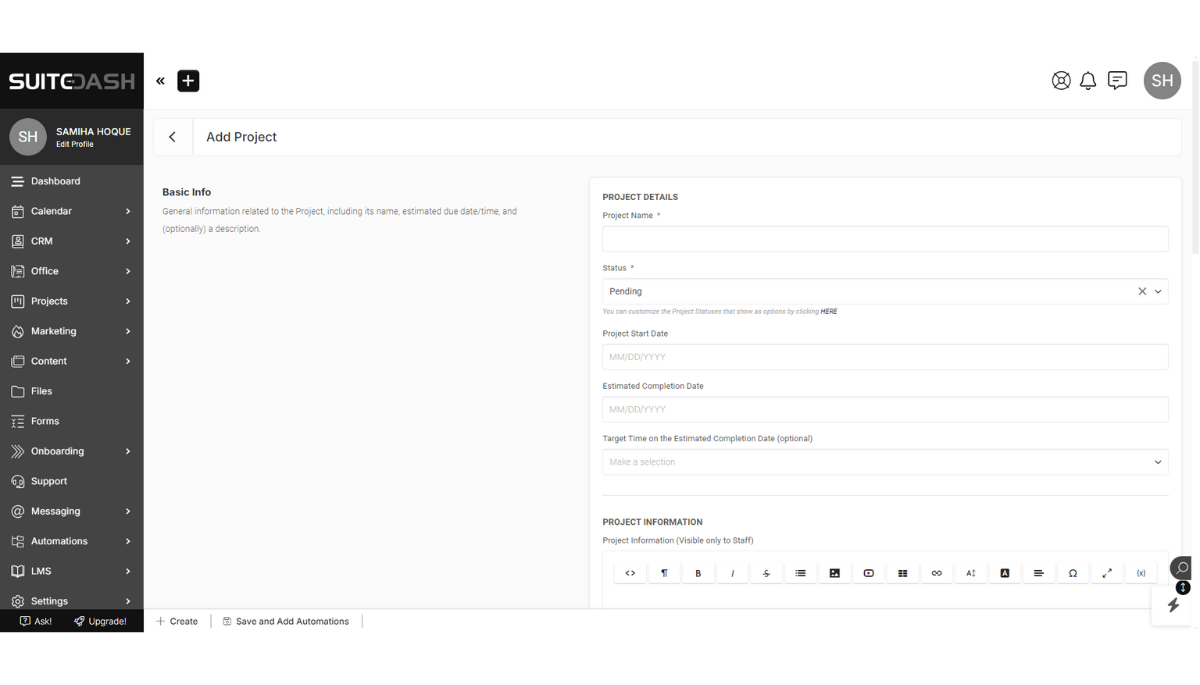The width and height of the screenshot is (1200, 685).
Task: Select the Bold formatting icon
Action: pos(698,572)
